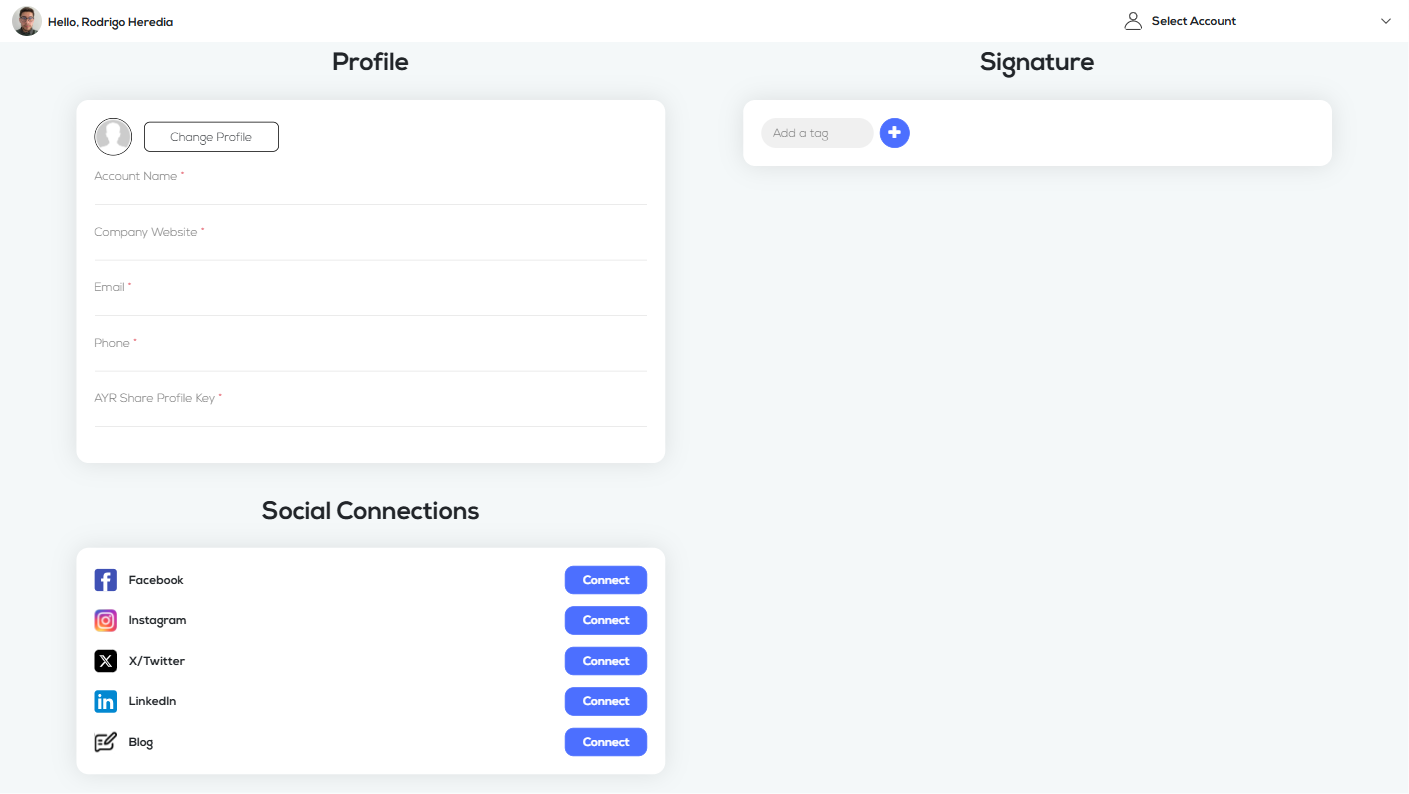Click the LinkedIn icon
The width and height of the screenshot is (1409, 794).
pyautogui.click(x=105, y=701)
